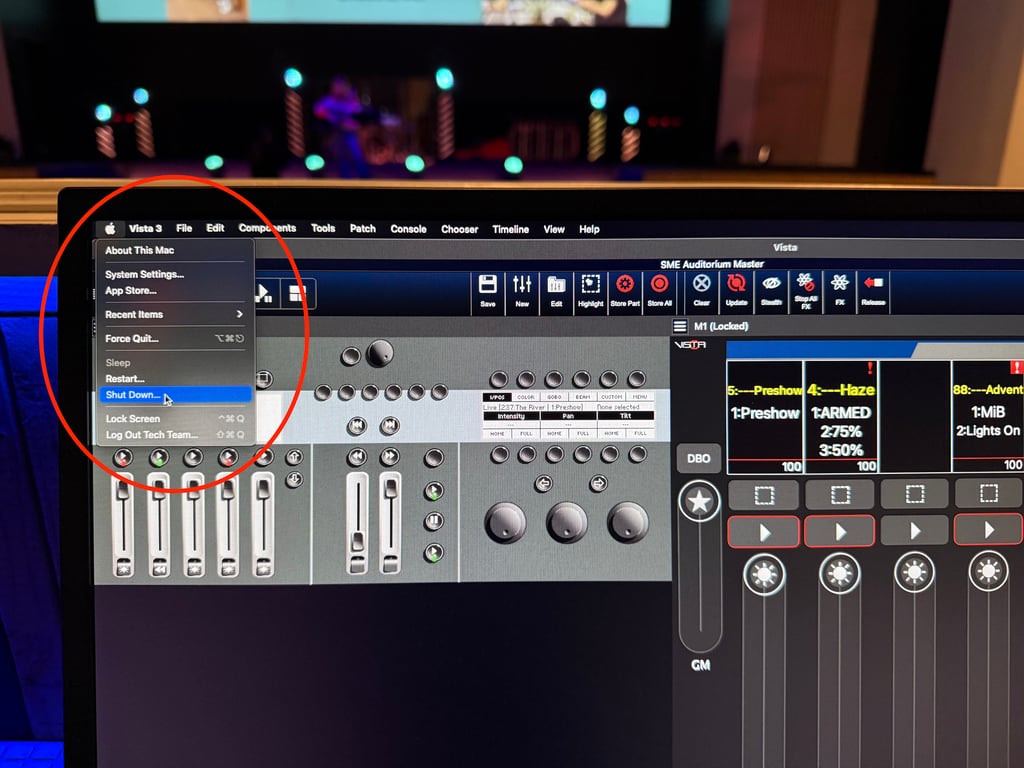Click the Stop All FX icon
This screenshot has height=768, width=1024.
point(805,291)
